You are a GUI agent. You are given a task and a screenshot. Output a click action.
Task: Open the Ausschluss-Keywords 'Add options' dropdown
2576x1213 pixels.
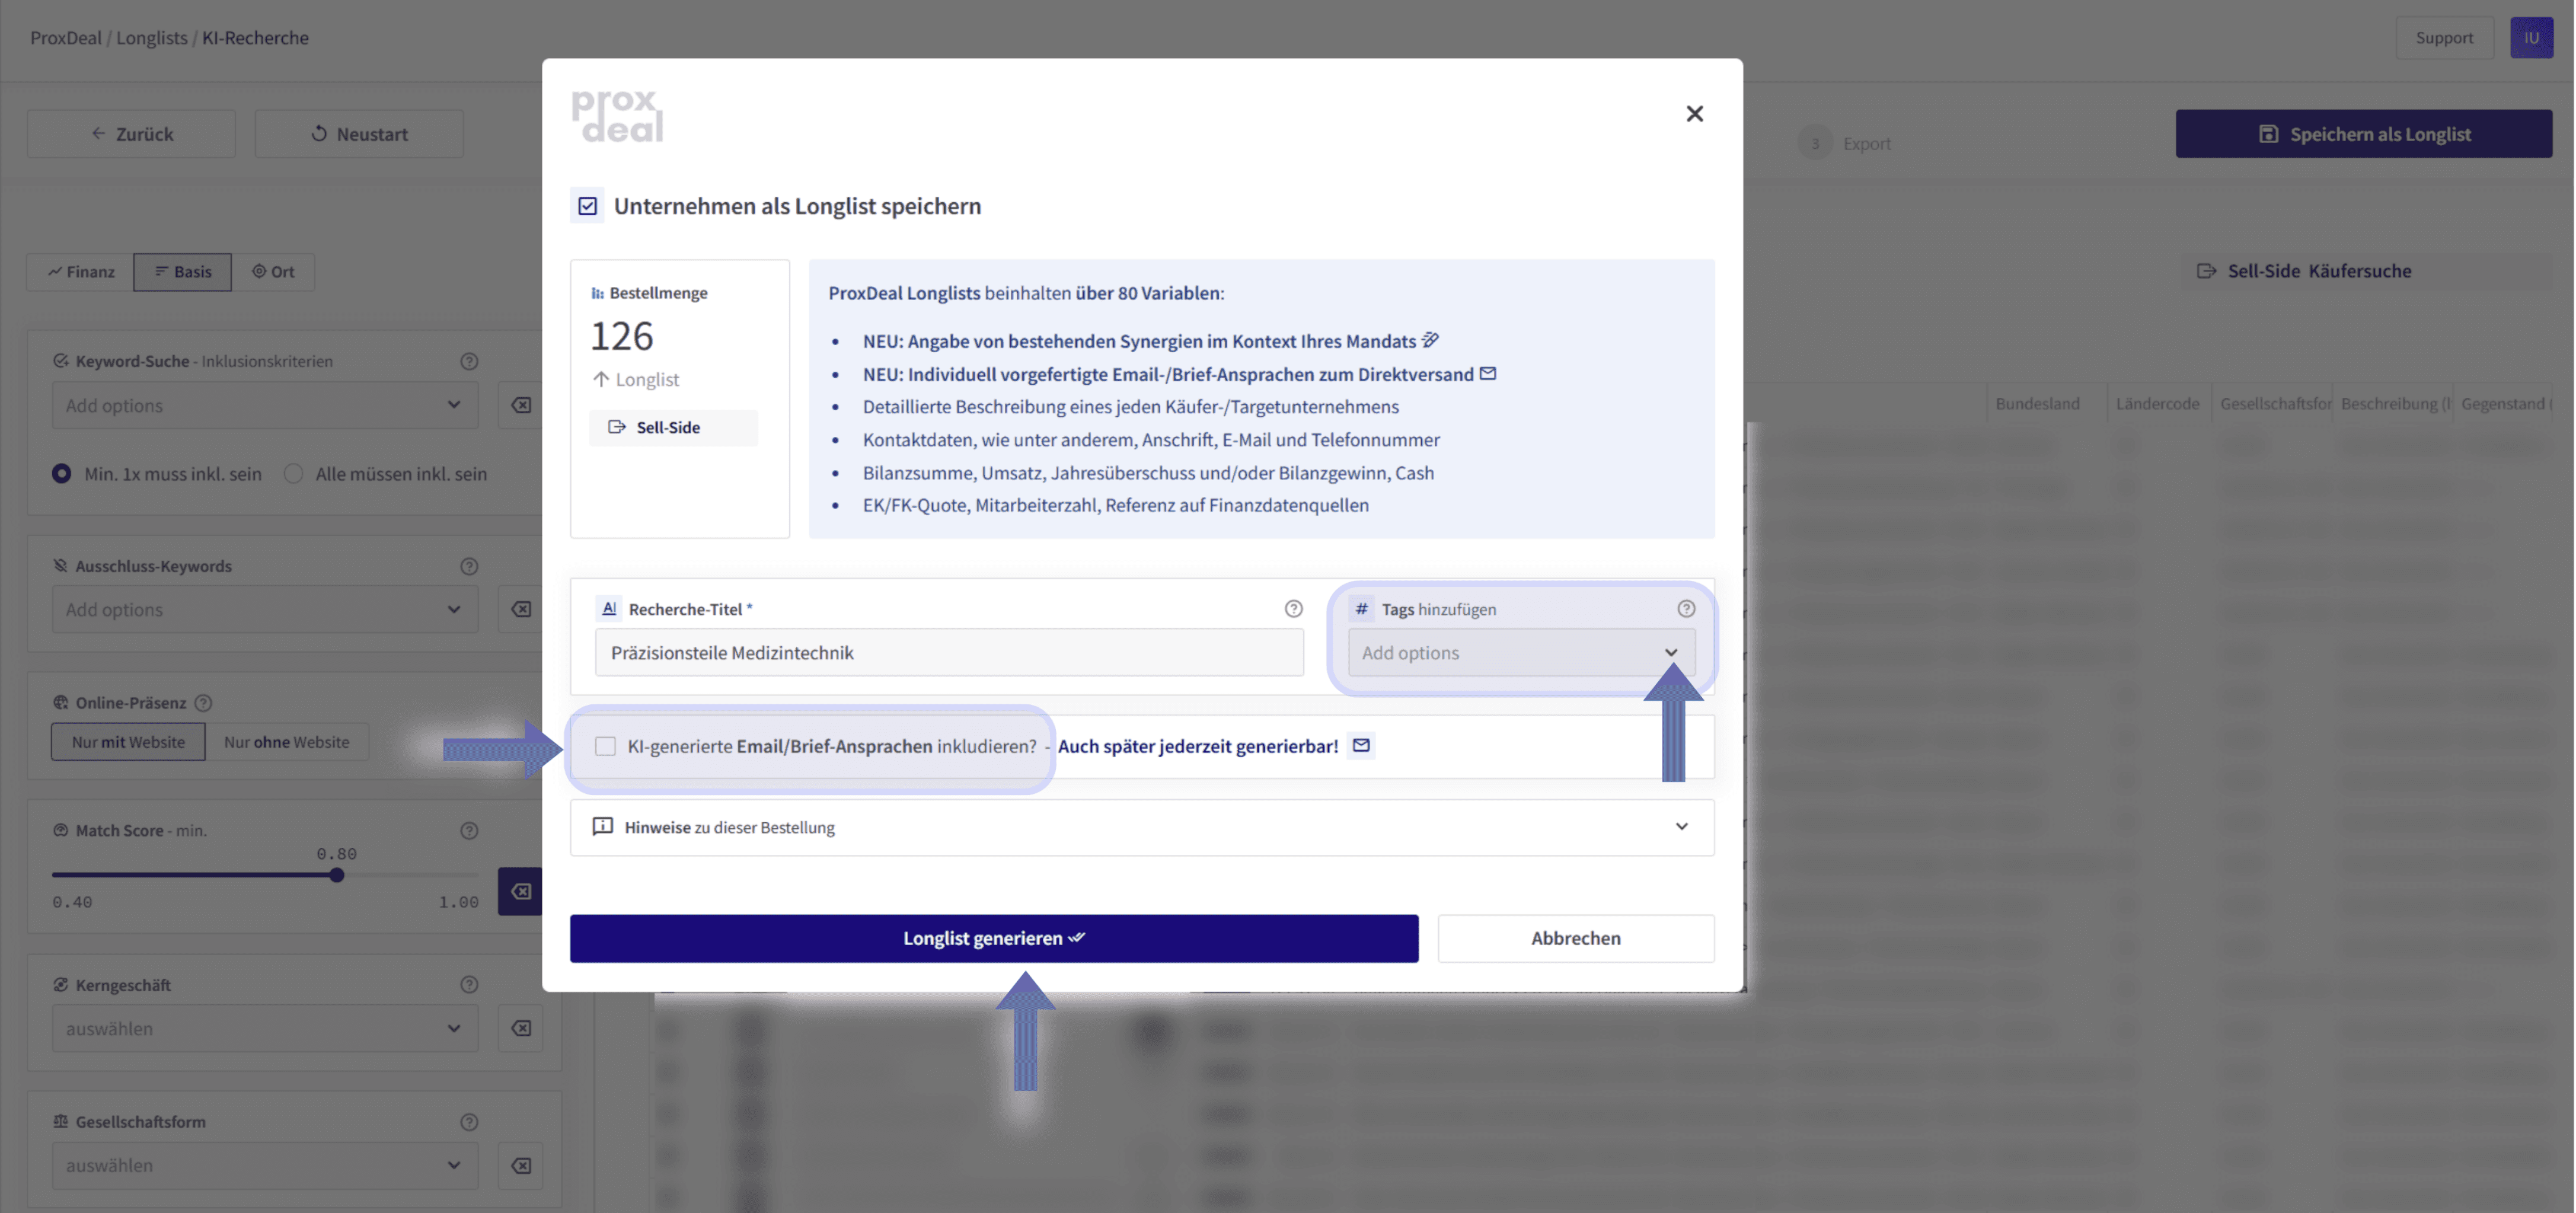point(265,609)
